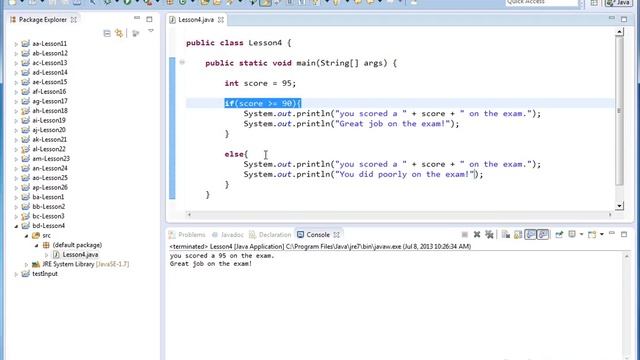Remove the launch from the console
Viewport: 640px width, 360px height.
477,234
